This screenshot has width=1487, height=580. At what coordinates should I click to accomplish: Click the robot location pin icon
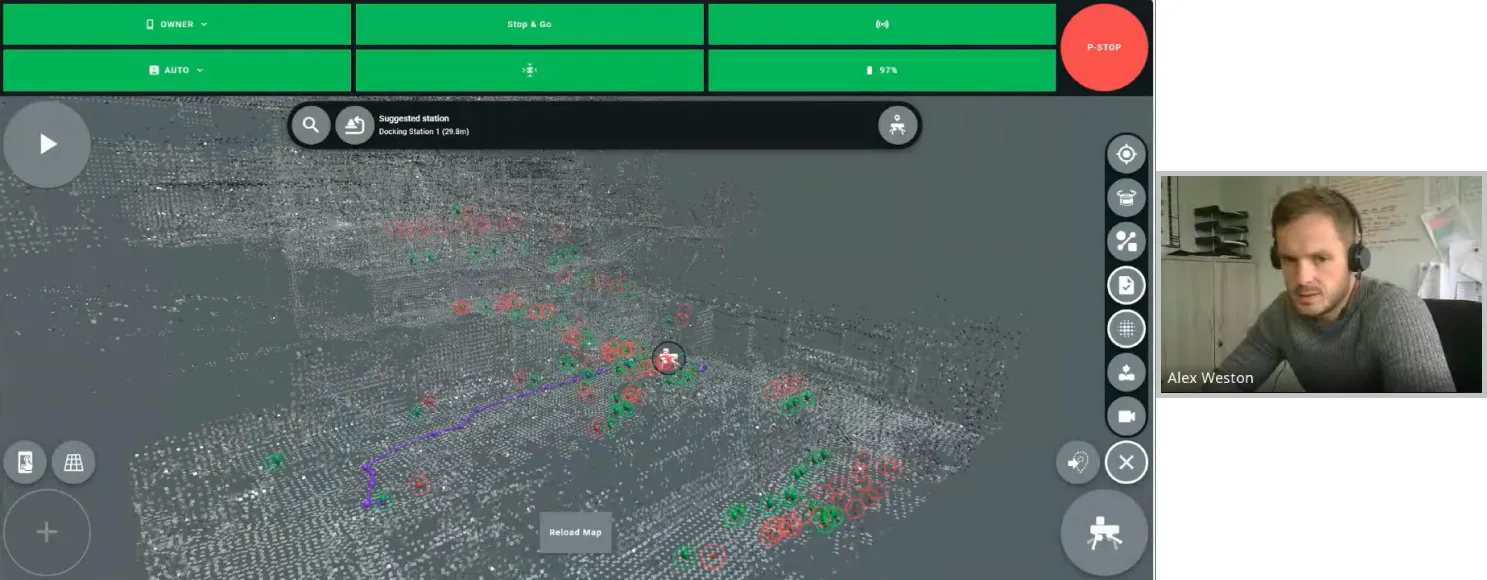pos(897,125)
